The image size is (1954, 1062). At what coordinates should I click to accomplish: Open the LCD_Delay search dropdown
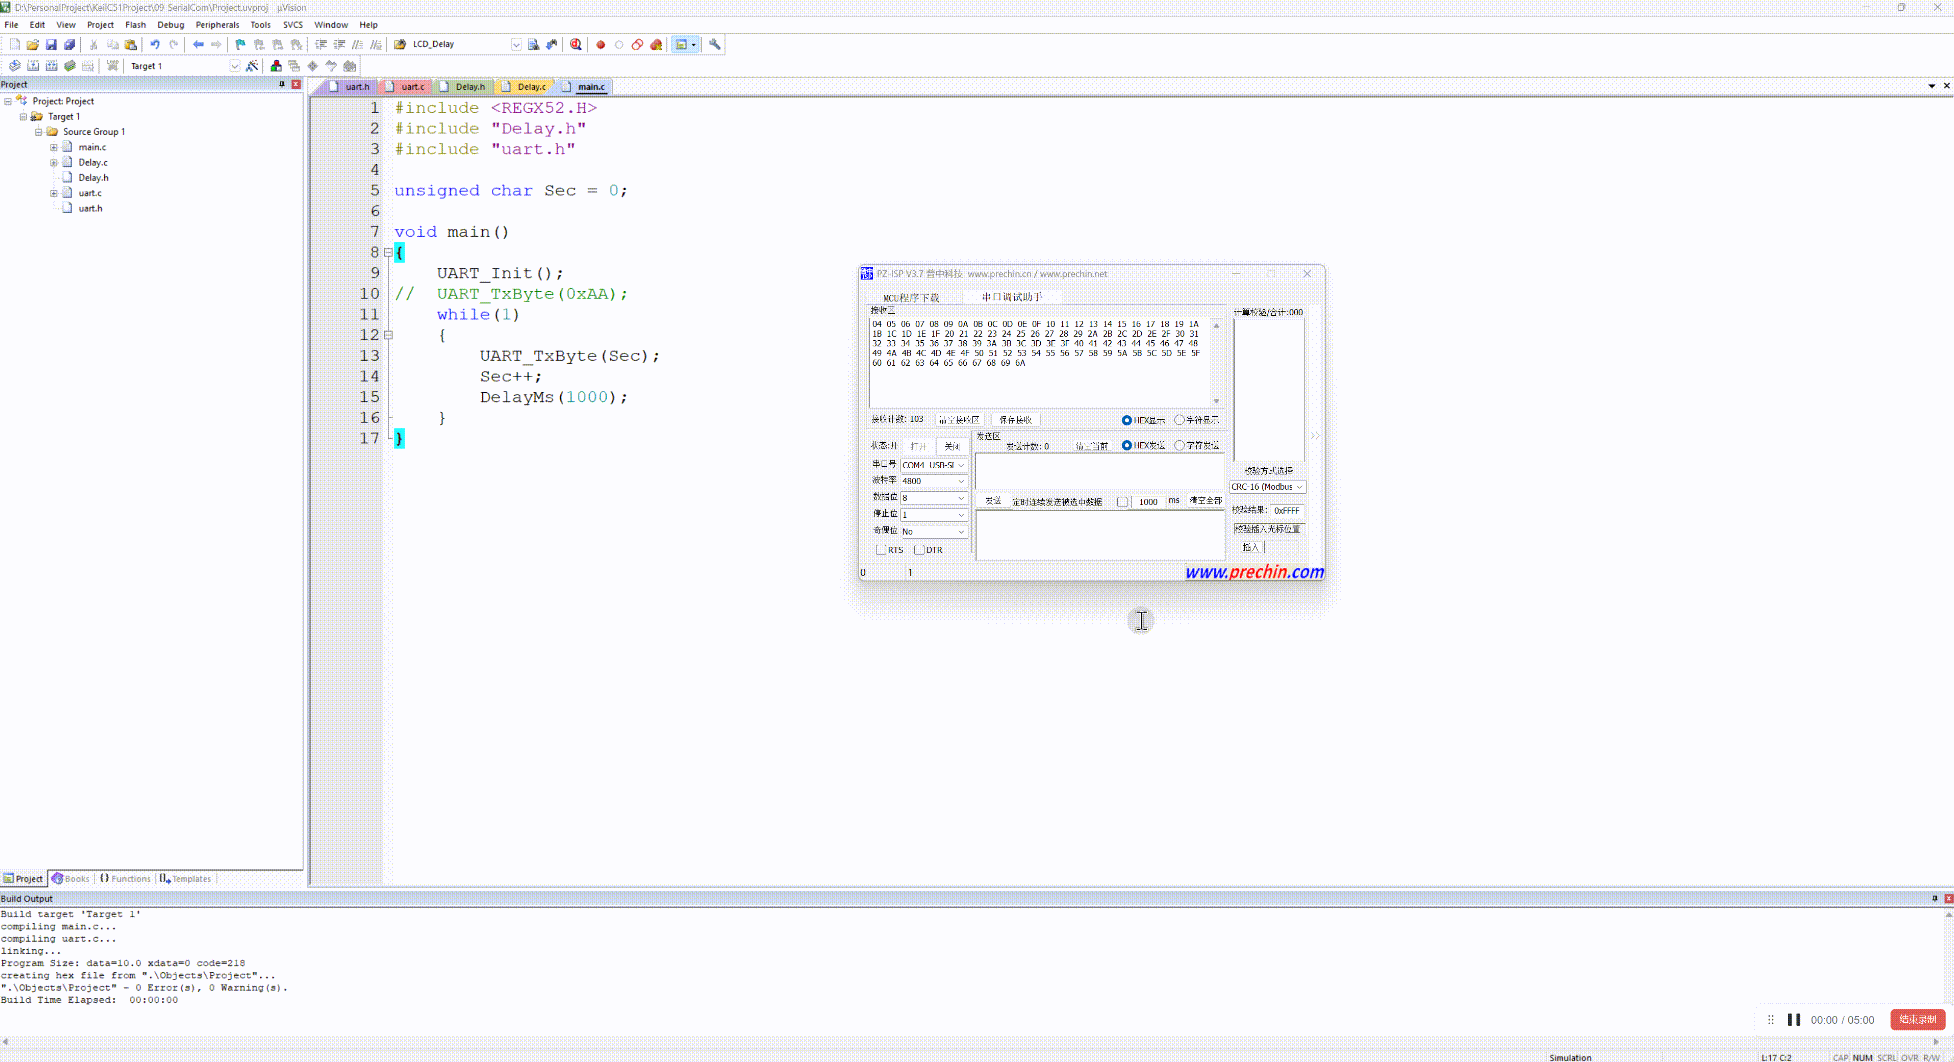click(x=516, y=44)
